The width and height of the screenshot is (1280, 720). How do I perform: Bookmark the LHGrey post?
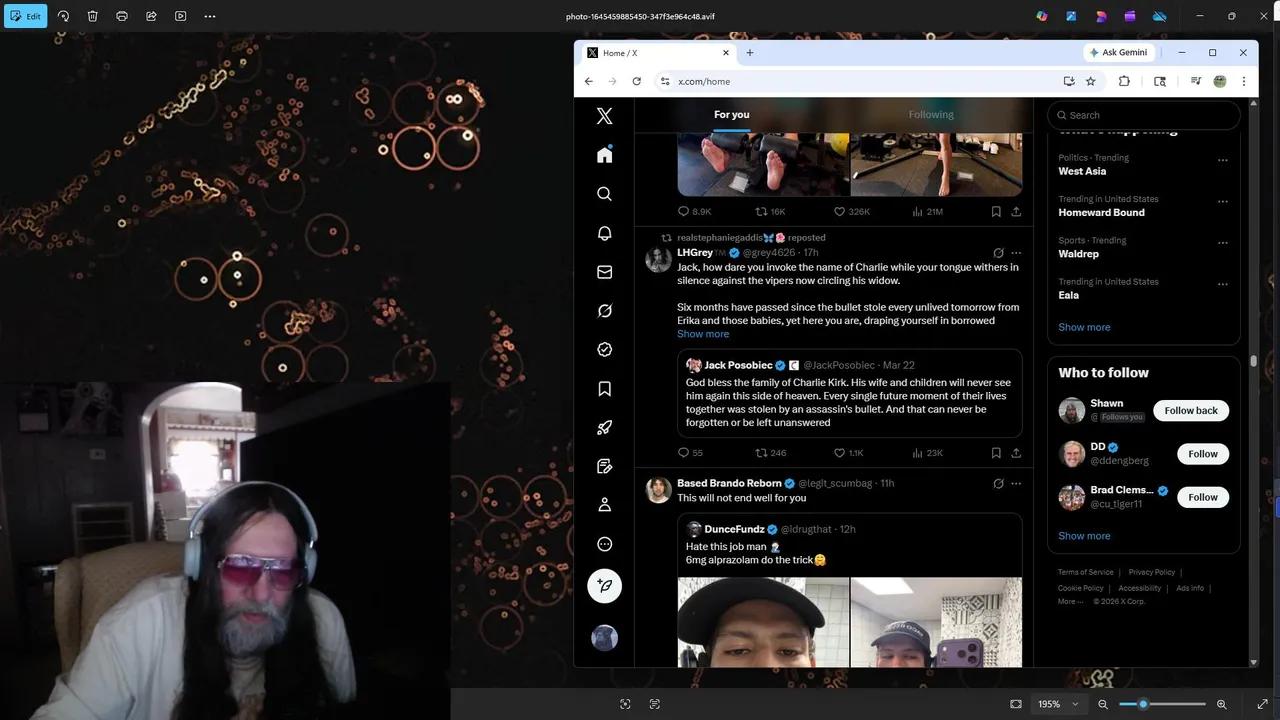(x=996, y=453)
